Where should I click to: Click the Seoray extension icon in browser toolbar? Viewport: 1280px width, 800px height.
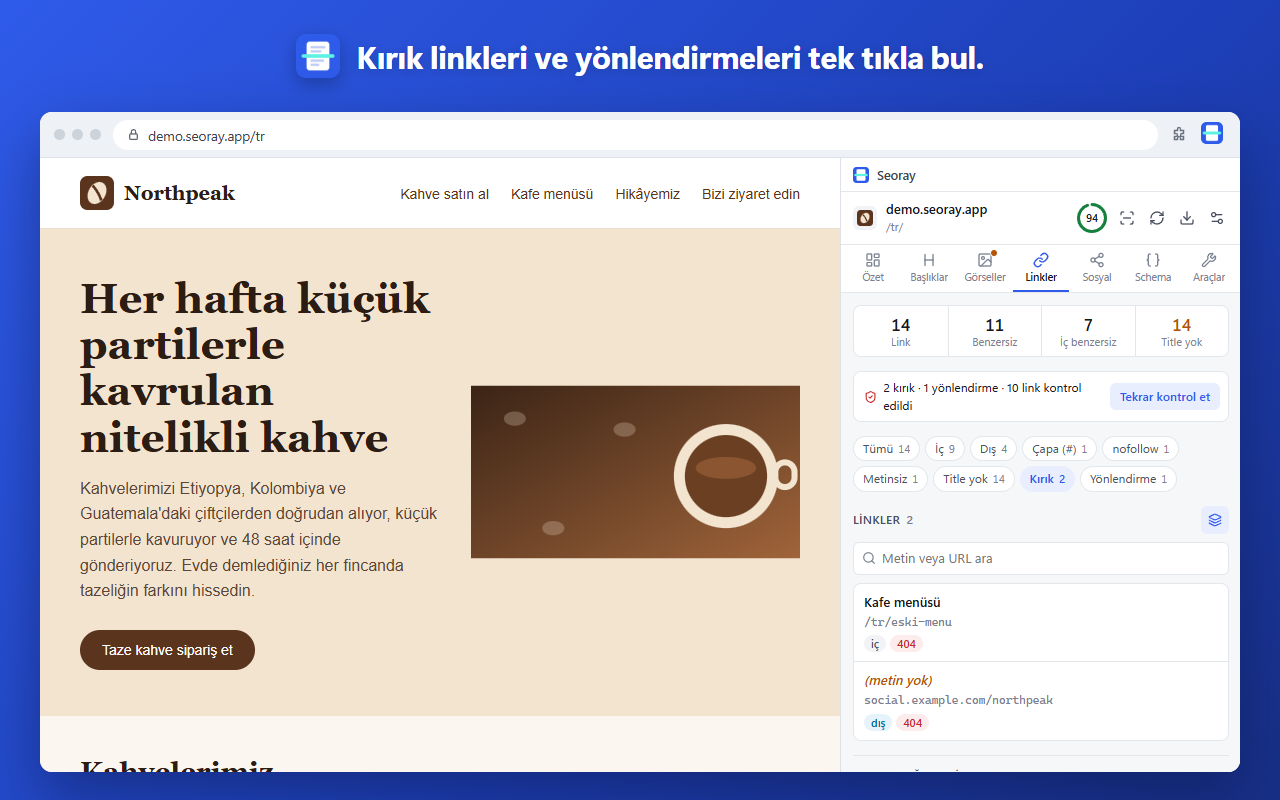pos(1212,134)
